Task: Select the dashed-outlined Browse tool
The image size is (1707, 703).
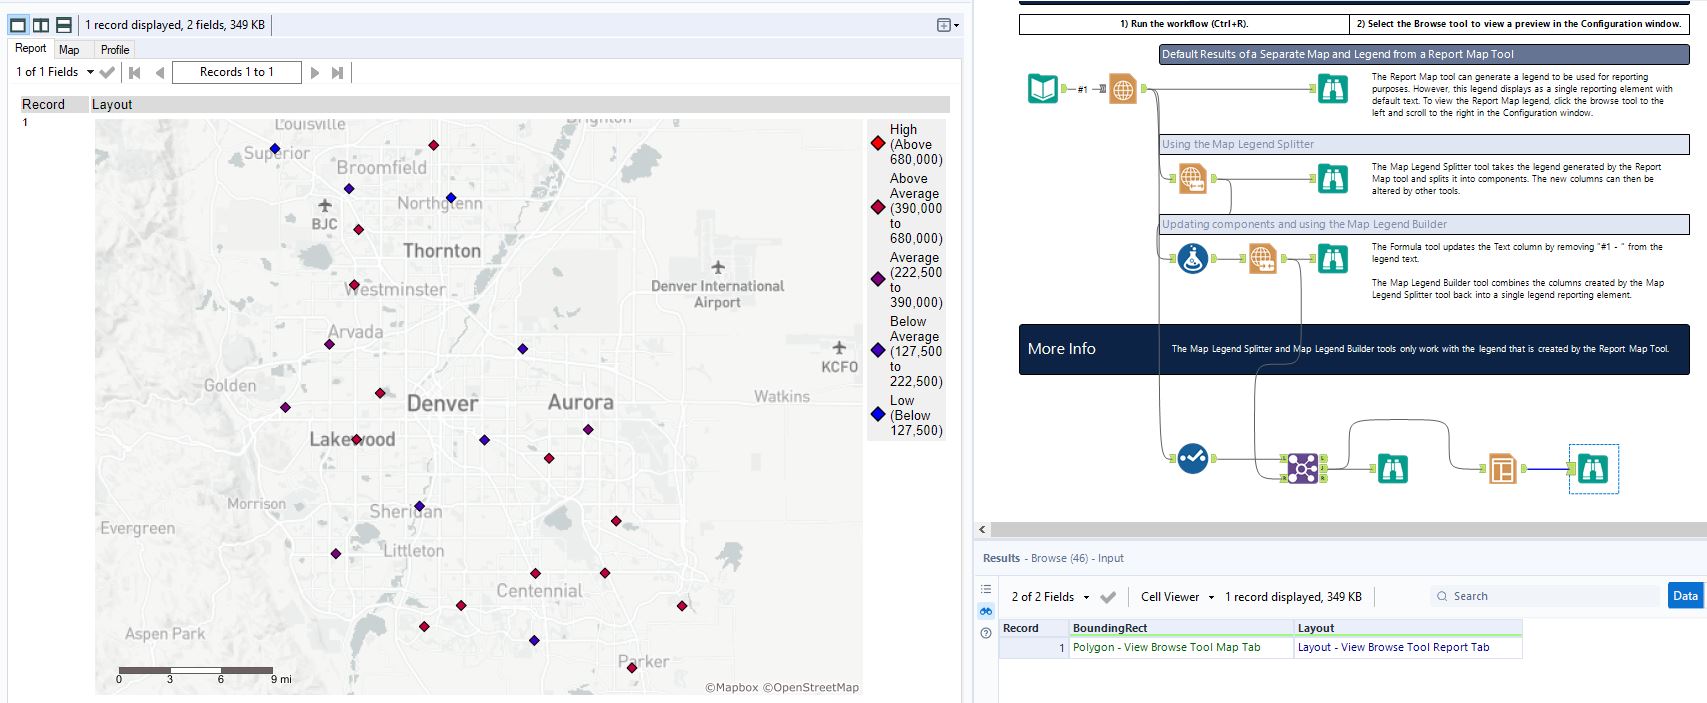Action: pos(1592,468)
